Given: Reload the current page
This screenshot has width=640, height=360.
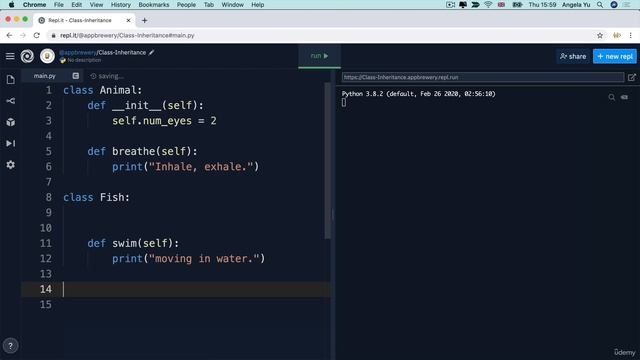Looking at the screenshot, I should (37, 36).
